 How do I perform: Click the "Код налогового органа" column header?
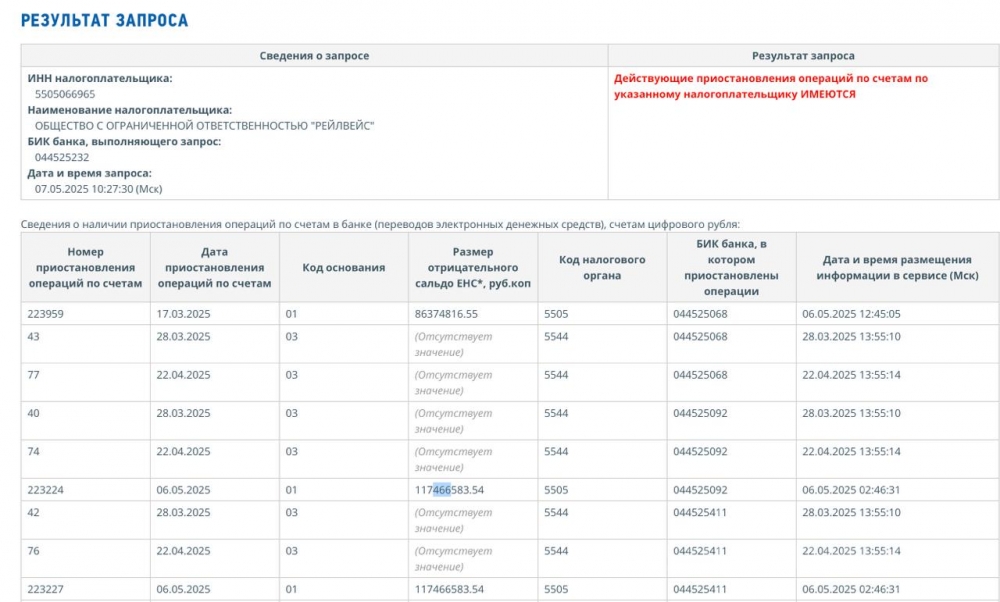602,267
